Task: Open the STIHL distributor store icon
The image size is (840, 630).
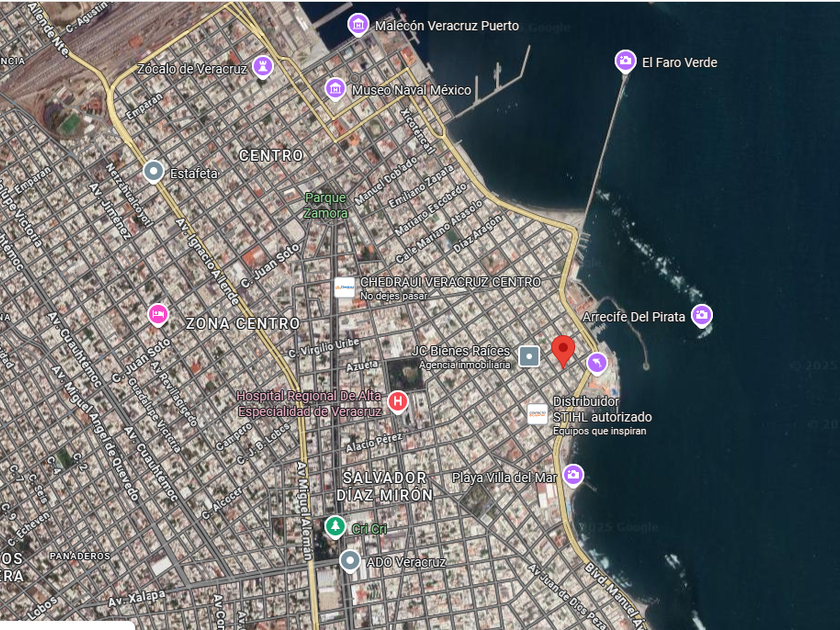Action: click(x=537, y=414)
